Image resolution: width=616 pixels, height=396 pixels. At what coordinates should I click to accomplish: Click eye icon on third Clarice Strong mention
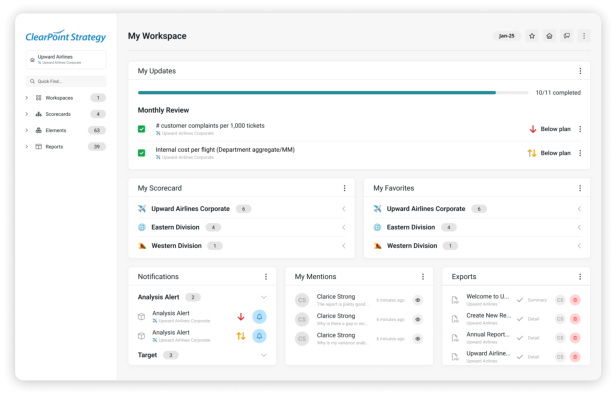click(x=418, y=339)
